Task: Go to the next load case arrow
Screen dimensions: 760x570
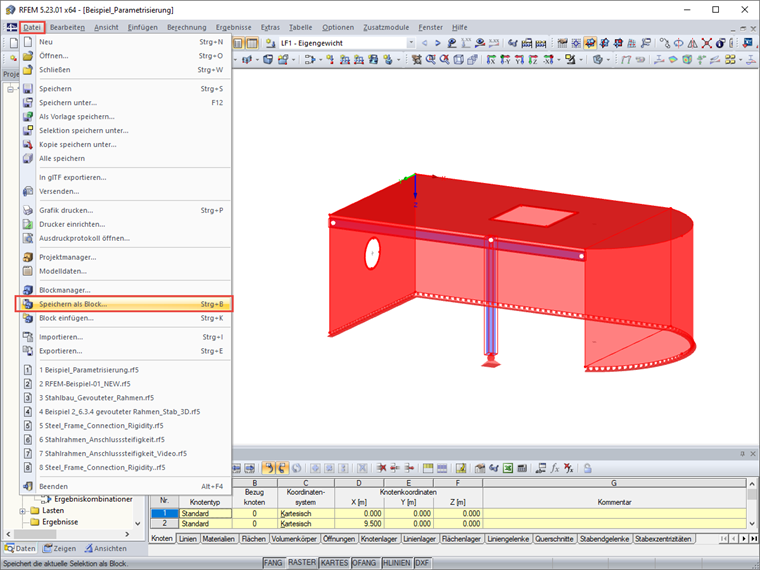Action: point(438,43)
